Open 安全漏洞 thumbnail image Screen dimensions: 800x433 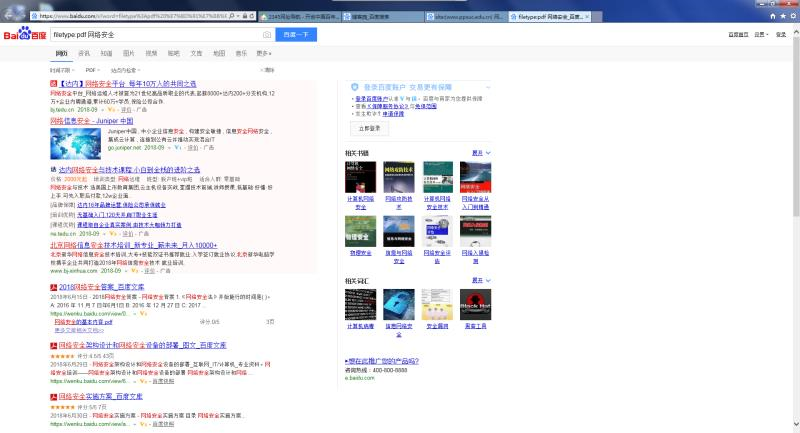437,304
